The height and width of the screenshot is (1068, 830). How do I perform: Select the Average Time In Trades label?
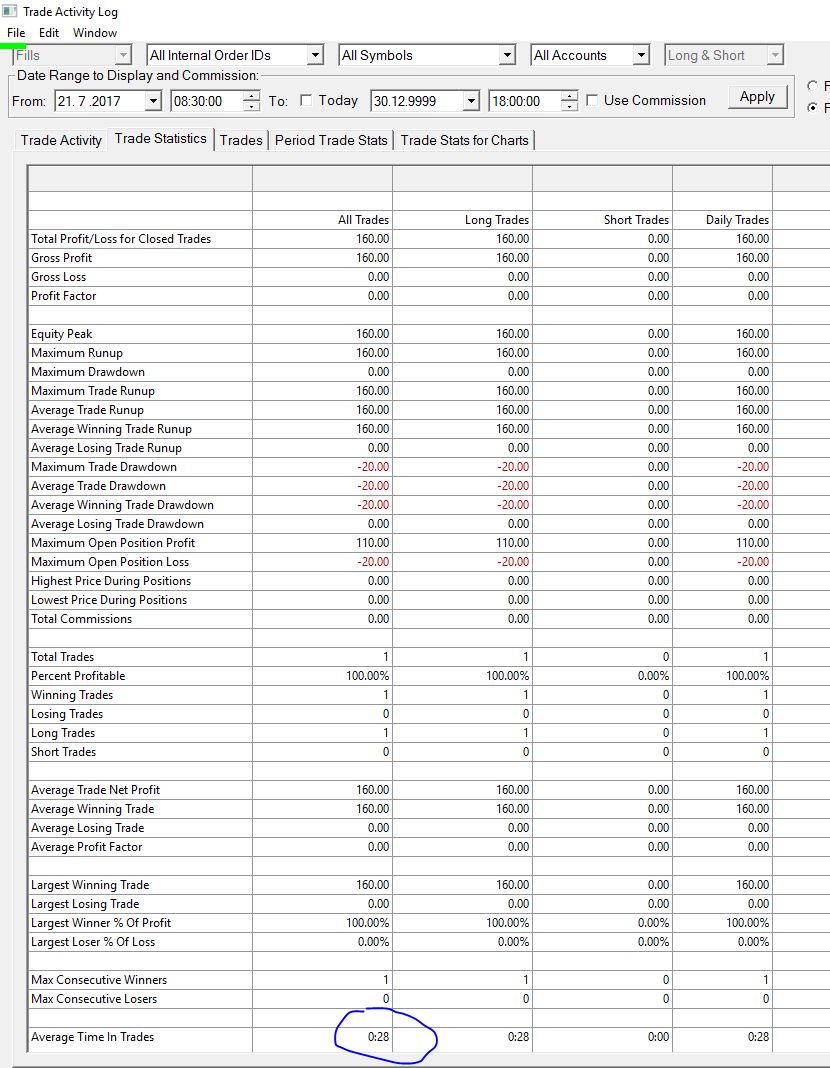(x=93, y=1037)
